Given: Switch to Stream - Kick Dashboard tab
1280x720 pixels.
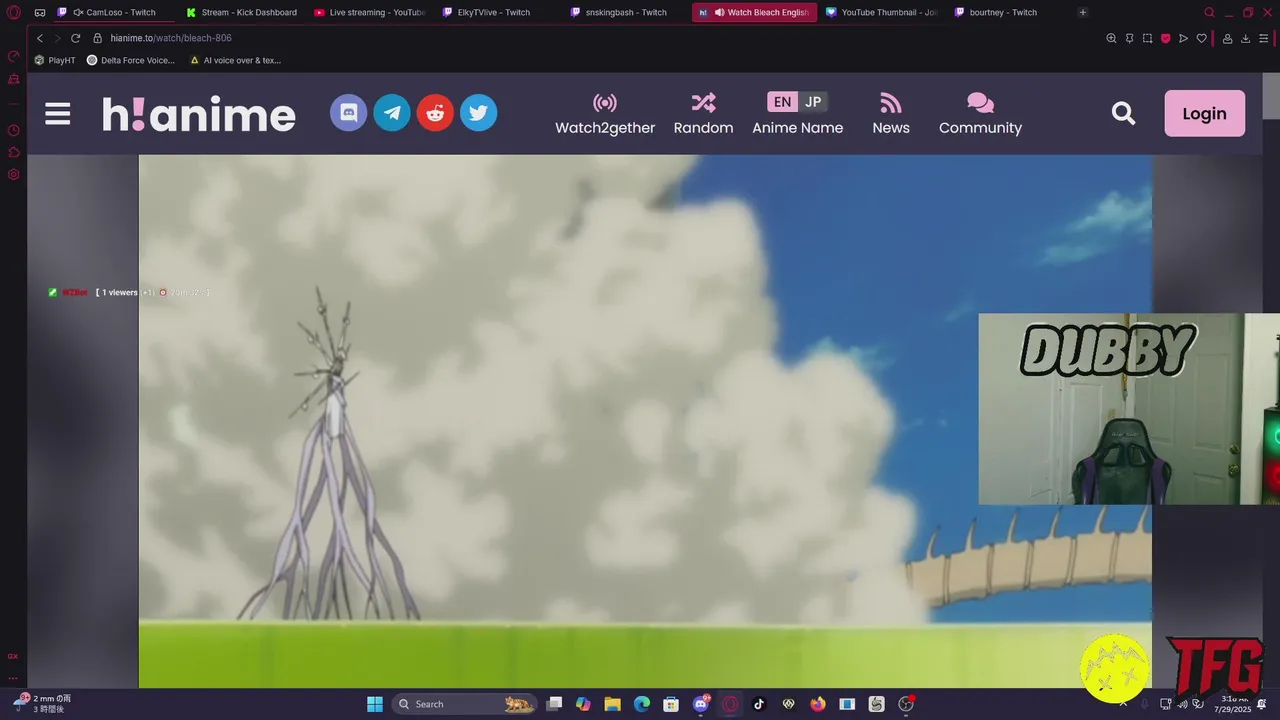Looking at the screenshot, I should point(243,12).
